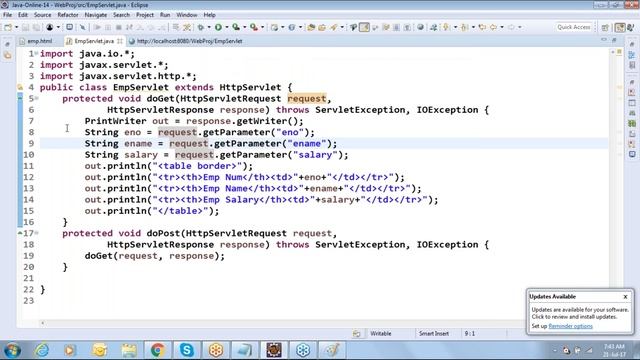
Task: Close the EmpServlet.java editor tab
Action: pos(120,41)
